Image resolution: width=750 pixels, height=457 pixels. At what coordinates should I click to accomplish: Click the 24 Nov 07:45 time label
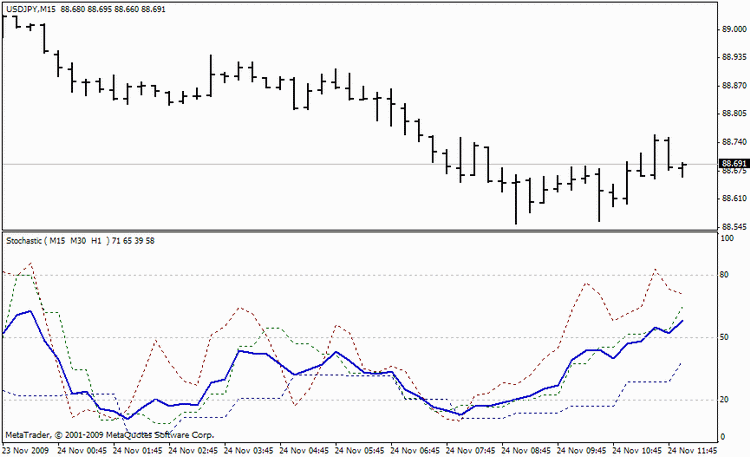pos(470,451)
